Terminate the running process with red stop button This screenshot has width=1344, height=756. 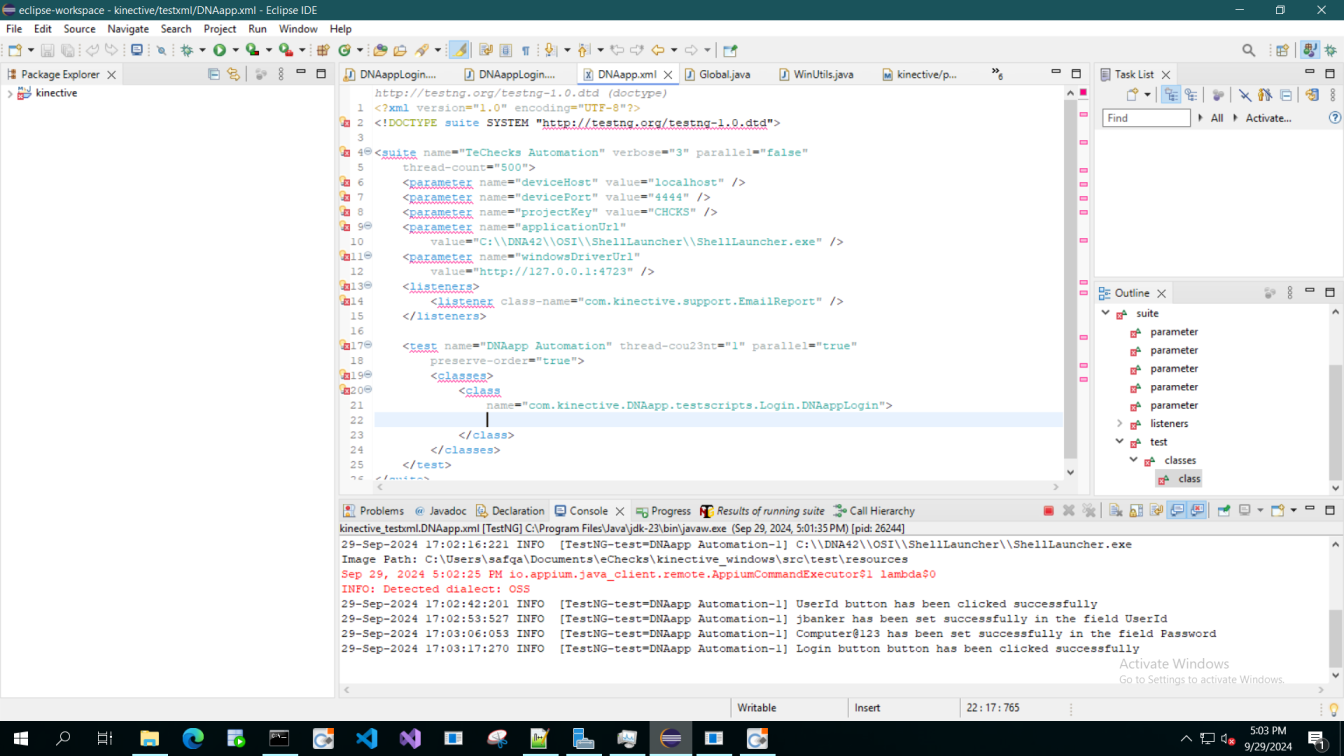[1048, 511]
